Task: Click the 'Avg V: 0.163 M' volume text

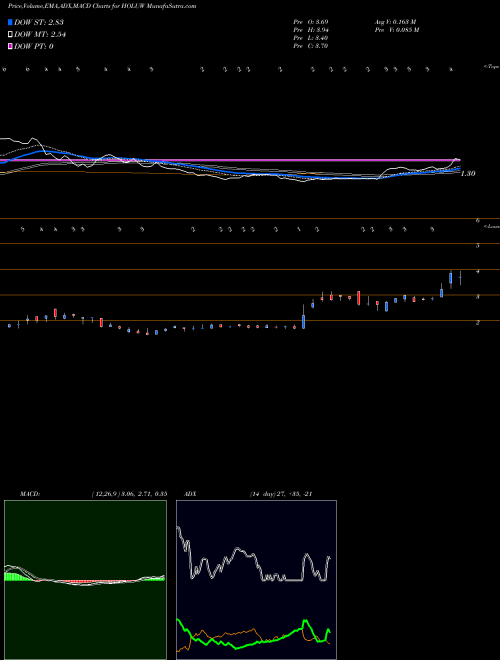Action: (x=395, y=22)
